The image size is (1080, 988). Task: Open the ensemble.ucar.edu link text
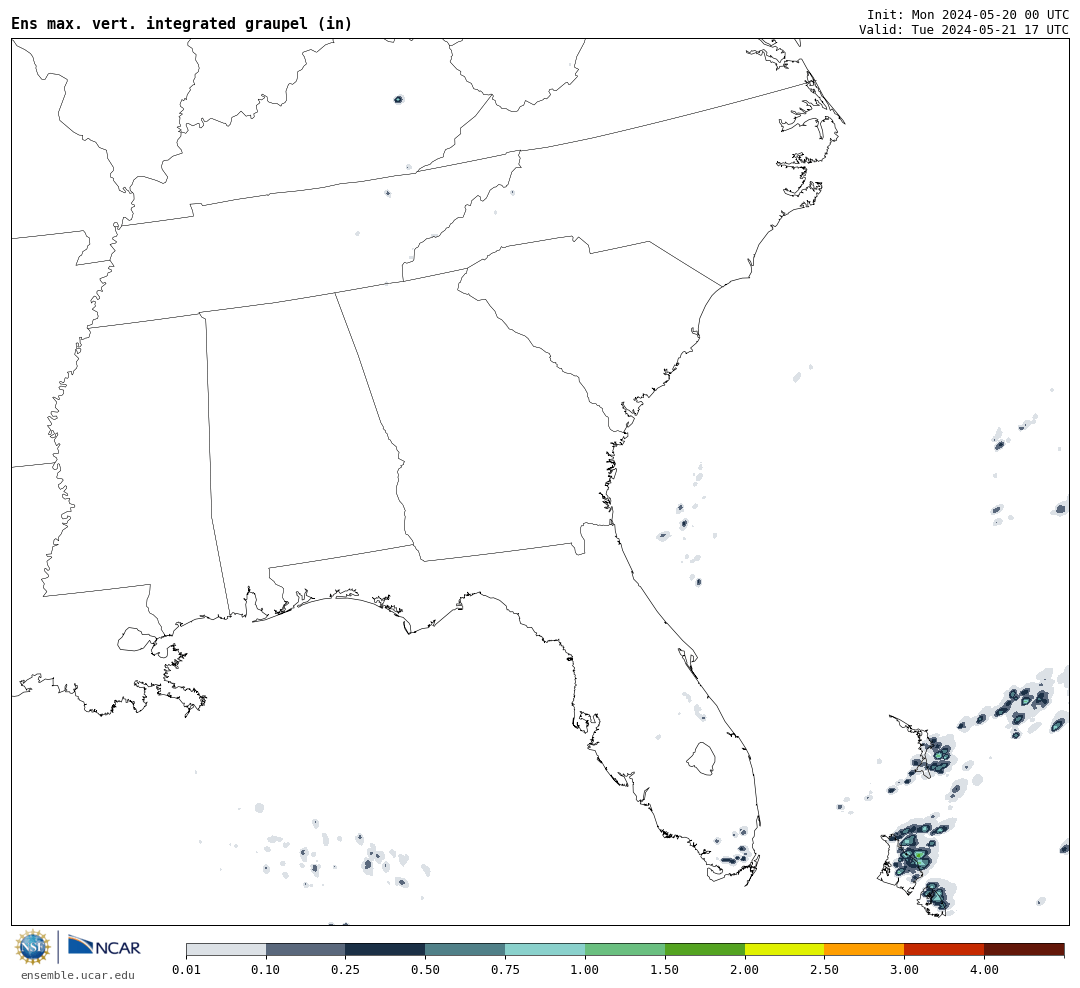tap(78, 975)
